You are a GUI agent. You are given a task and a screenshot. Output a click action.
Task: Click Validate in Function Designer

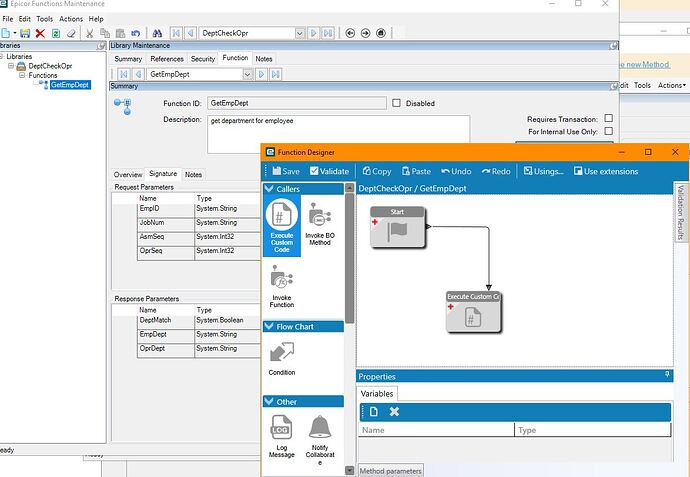tap(330, 171)
